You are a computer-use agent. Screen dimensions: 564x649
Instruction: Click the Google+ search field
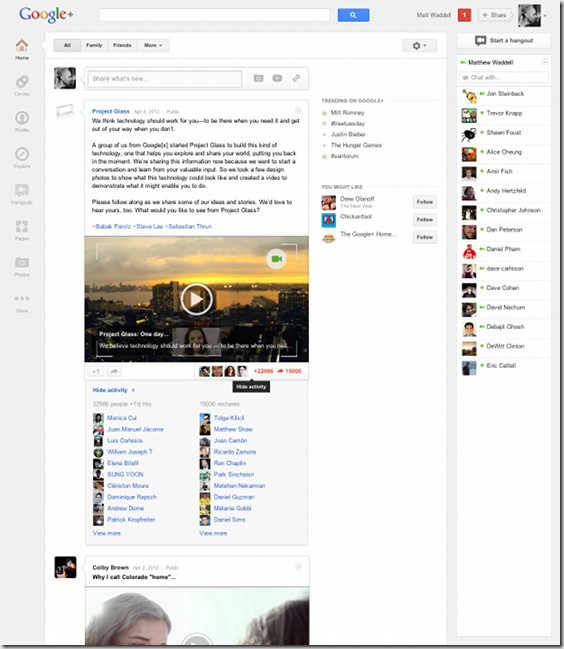click(x=214, y=15)
